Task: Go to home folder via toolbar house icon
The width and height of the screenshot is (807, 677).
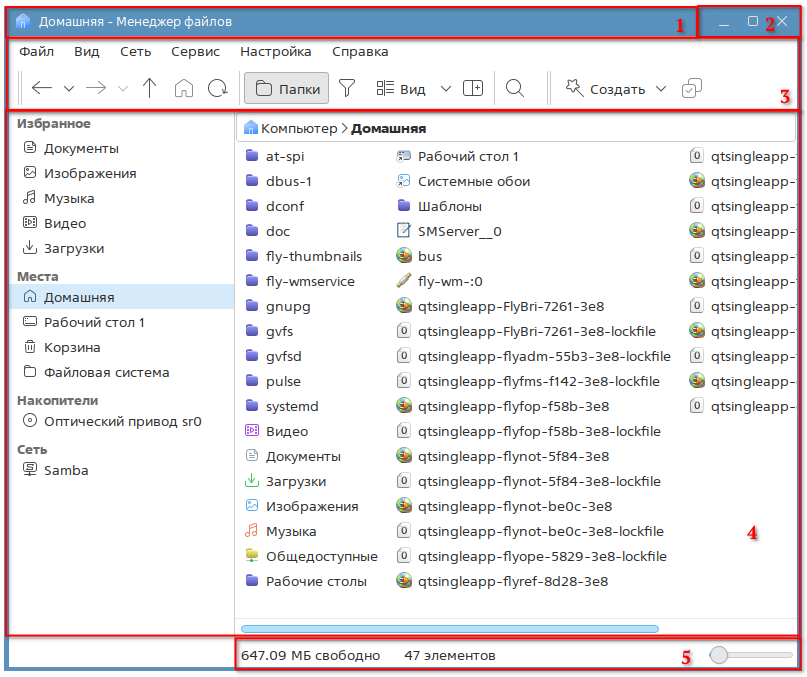Action: click(x=183, y=88)
